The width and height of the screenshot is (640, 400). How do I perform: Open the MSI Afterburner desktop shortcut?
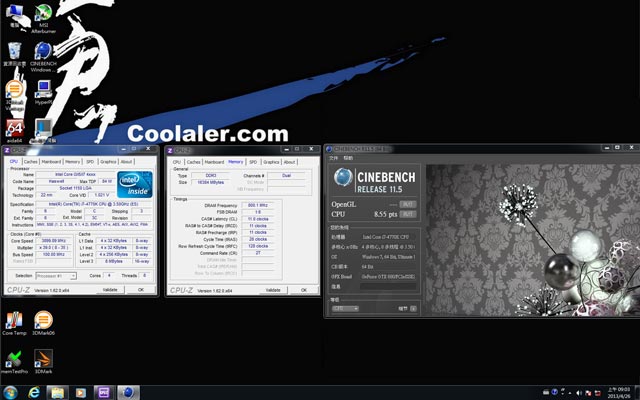43,18
